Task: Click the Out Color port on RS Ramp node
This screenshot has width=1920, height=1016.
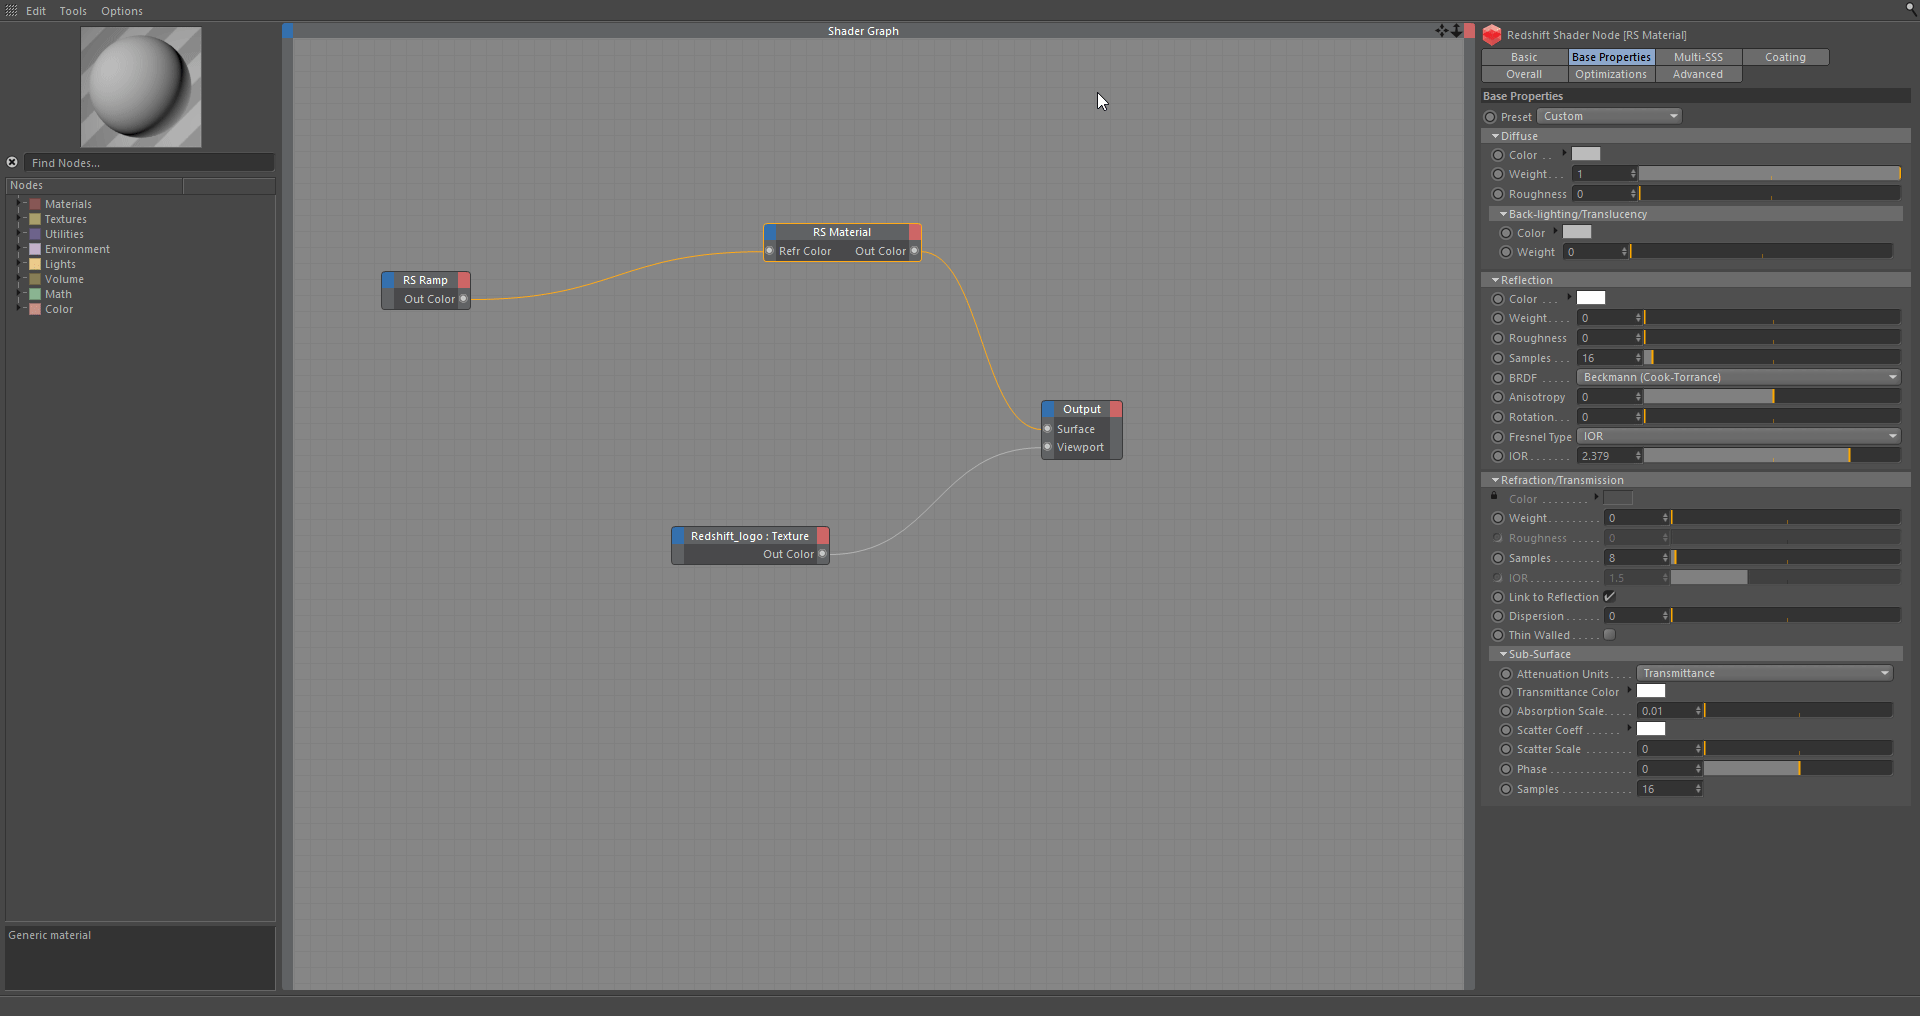Action: pyautogui.click(x=463, y=299)
